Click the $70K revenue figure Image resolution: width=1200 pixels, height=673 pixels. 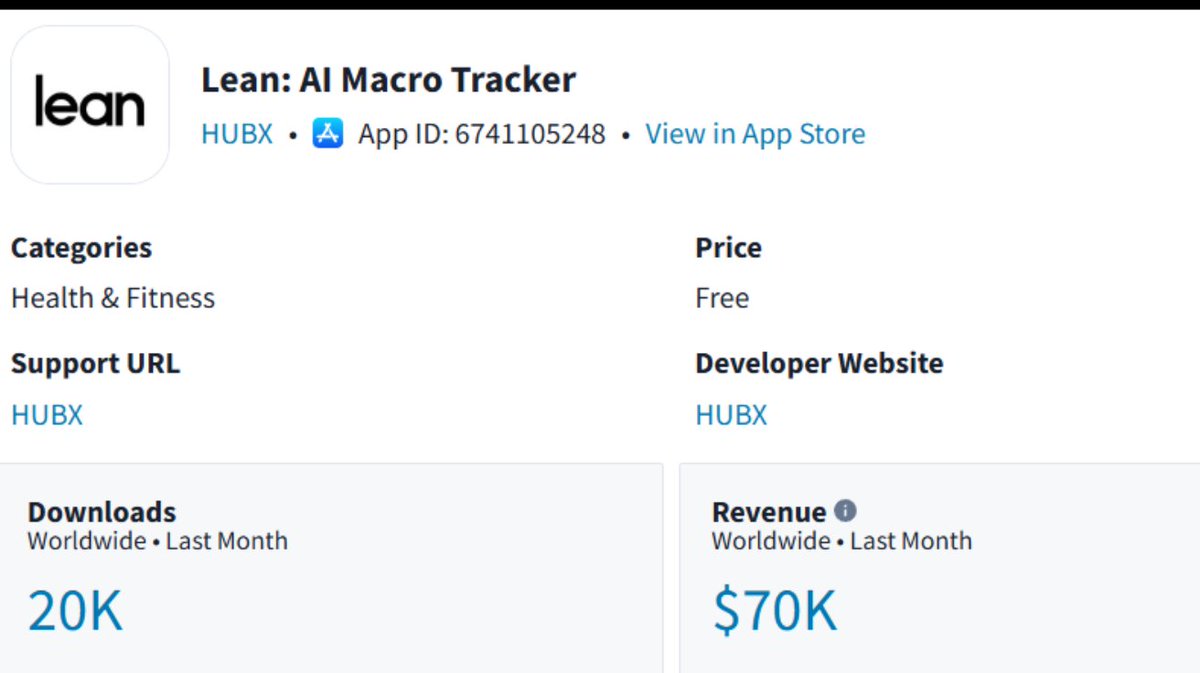pos(774,611)
